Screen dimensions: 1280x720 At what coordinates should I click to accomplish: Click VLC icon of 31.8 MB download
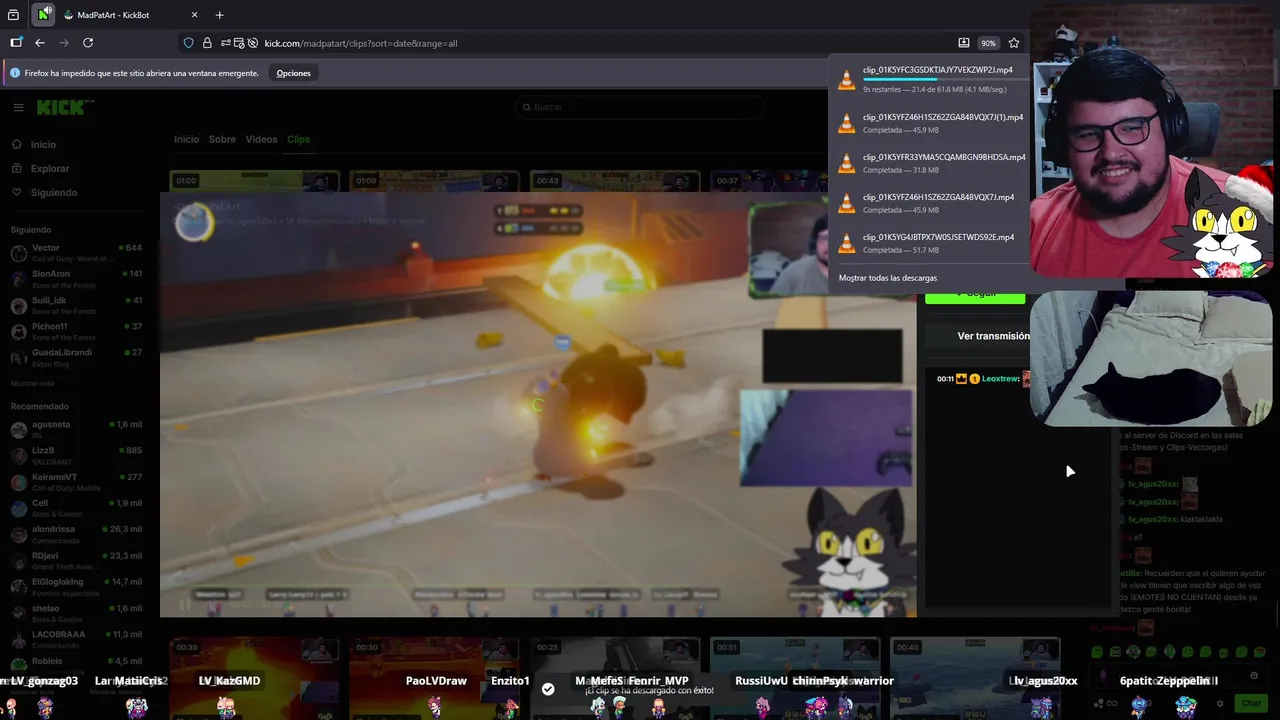click(847, 163)
